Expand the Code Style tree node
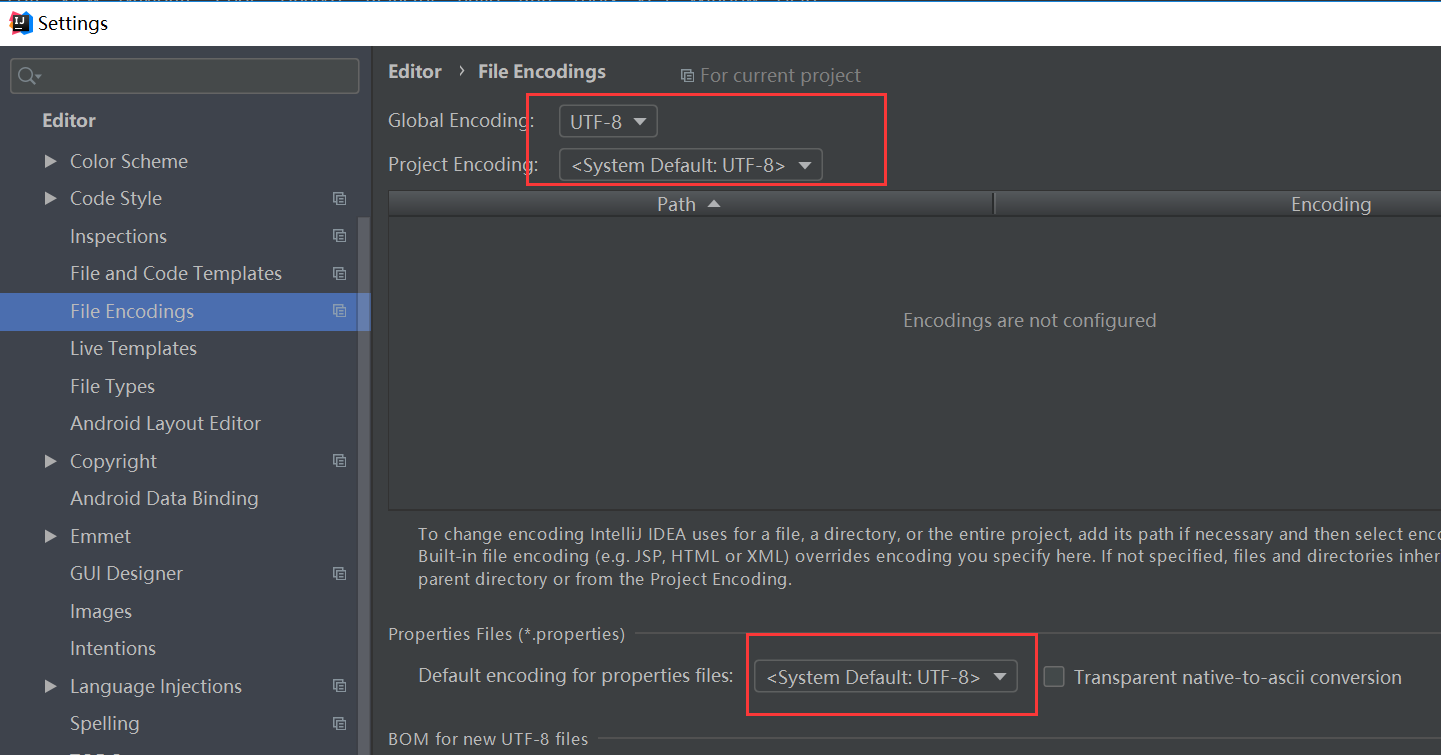Viewport: 1441px width, 755px height. pos(51,199)
